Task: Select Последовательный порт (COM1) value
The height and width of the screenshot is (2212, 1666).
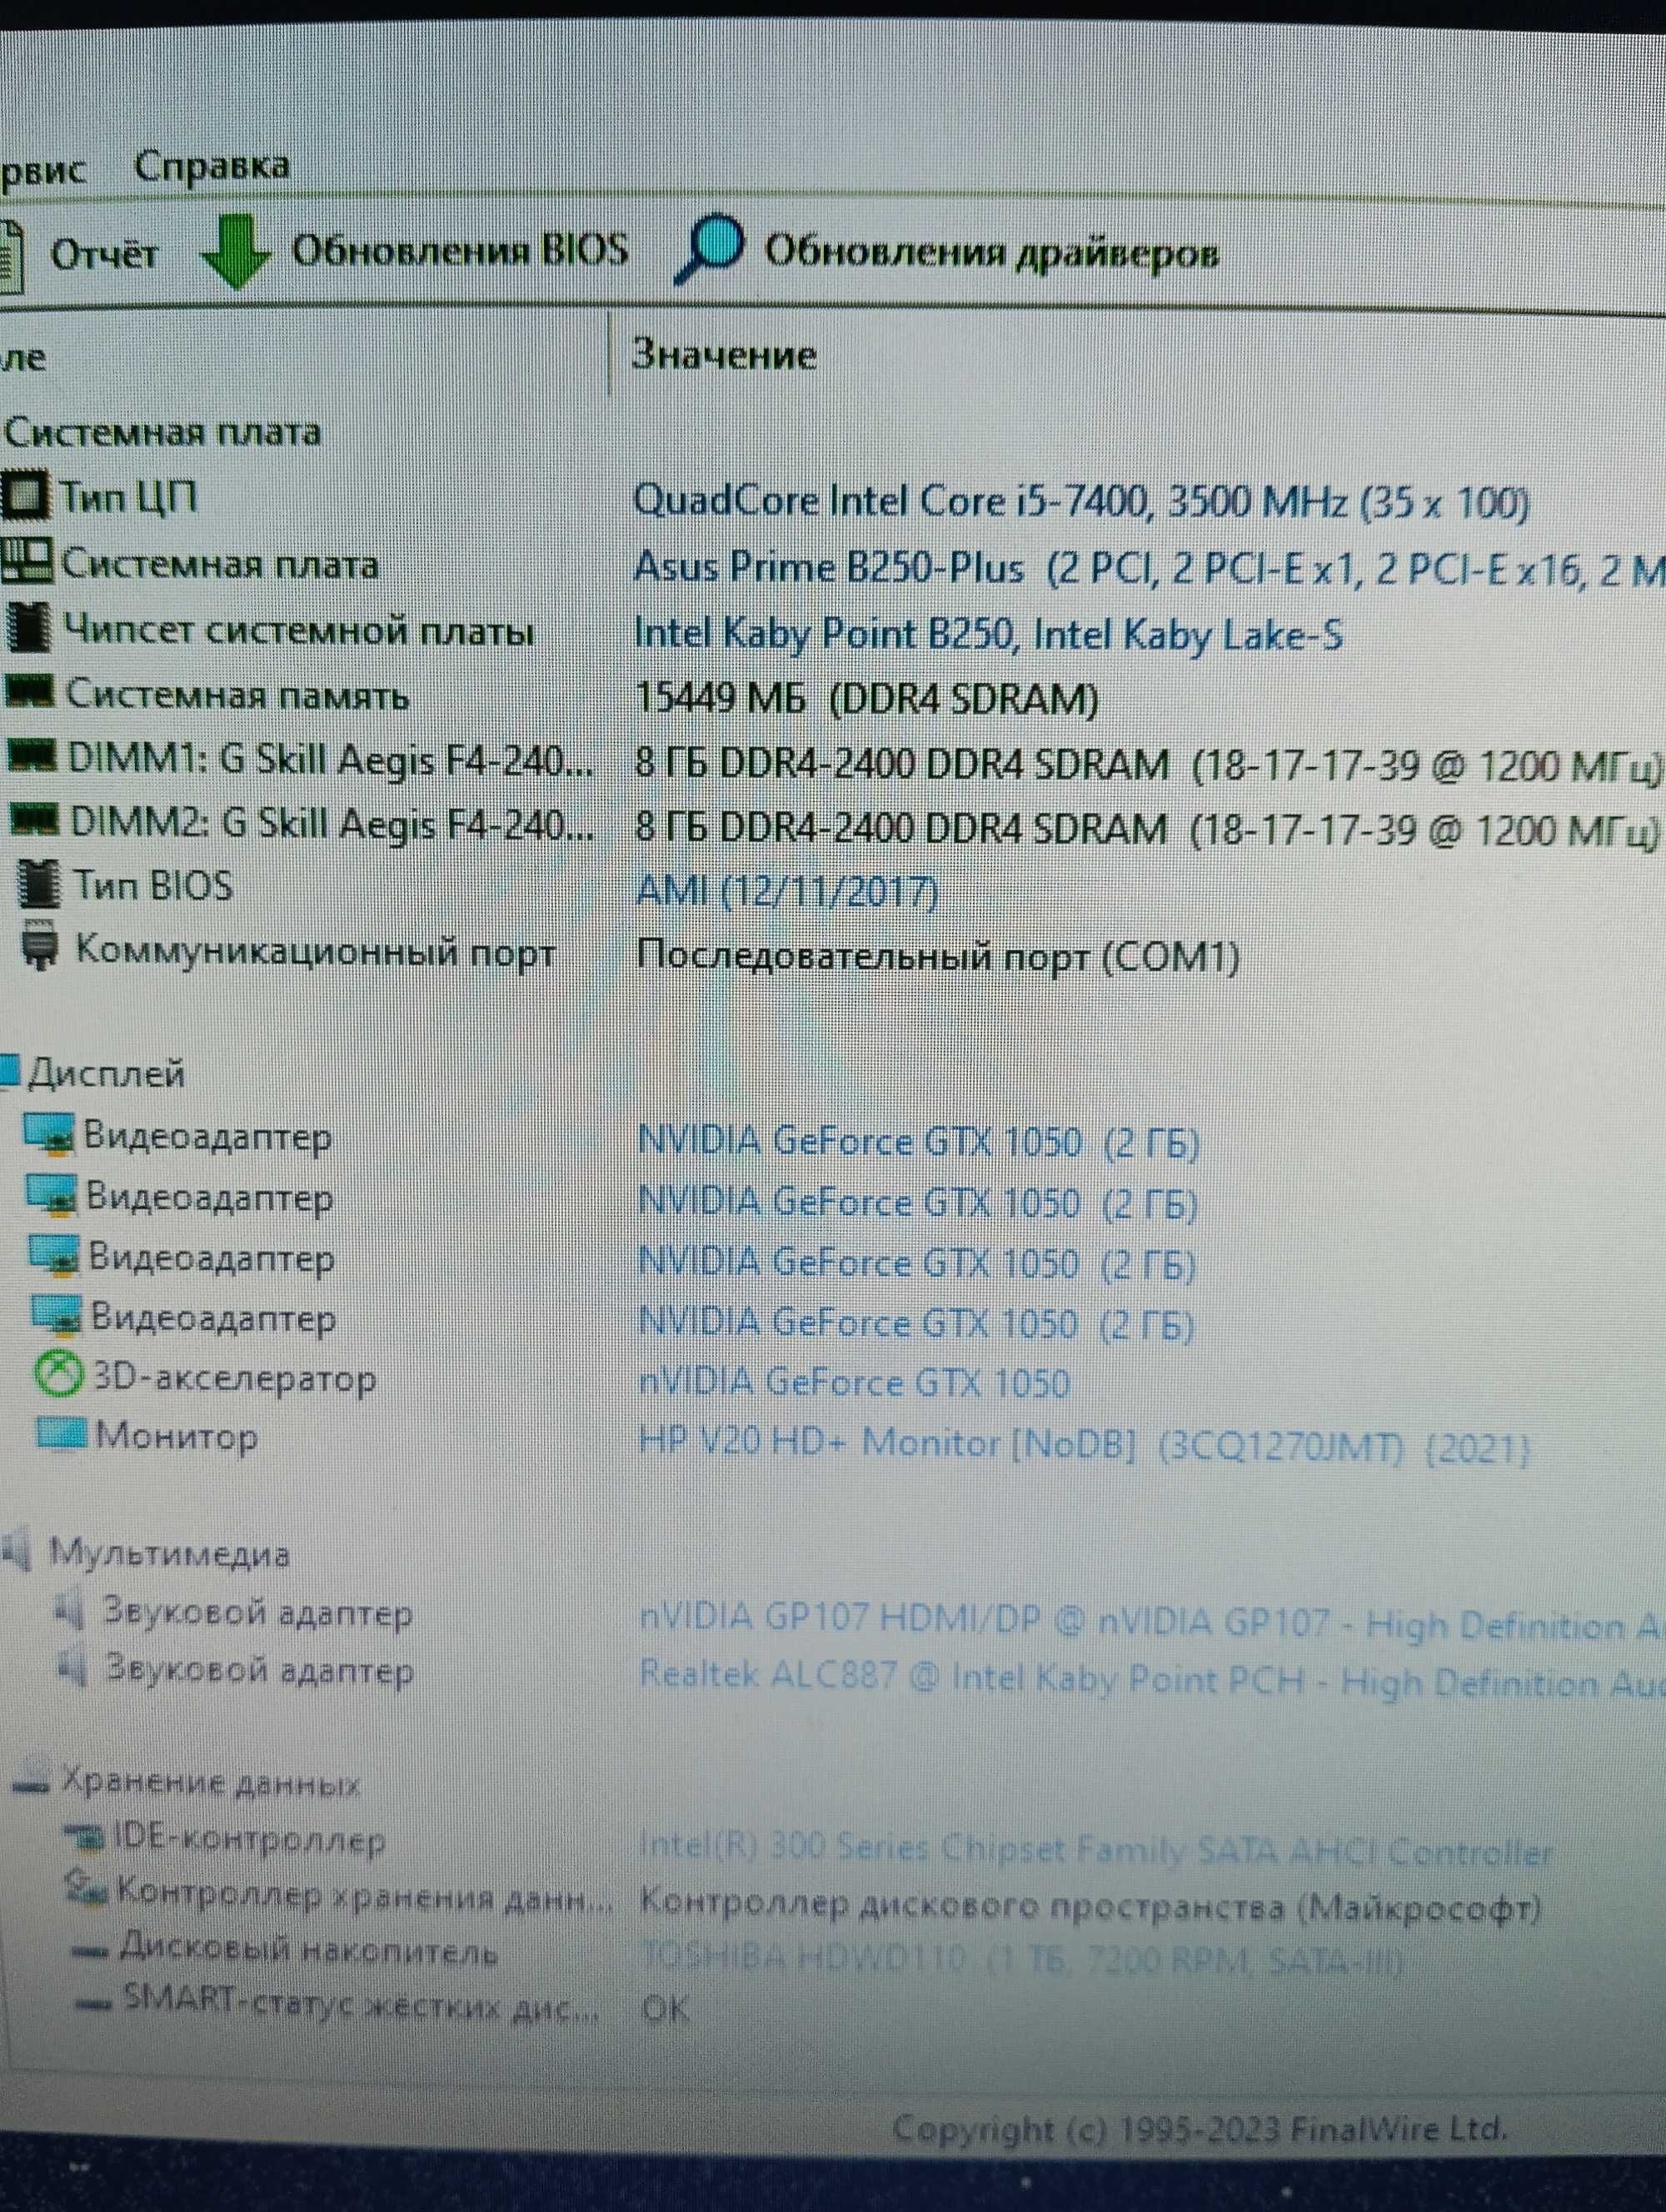Action: tap(938, 956)
